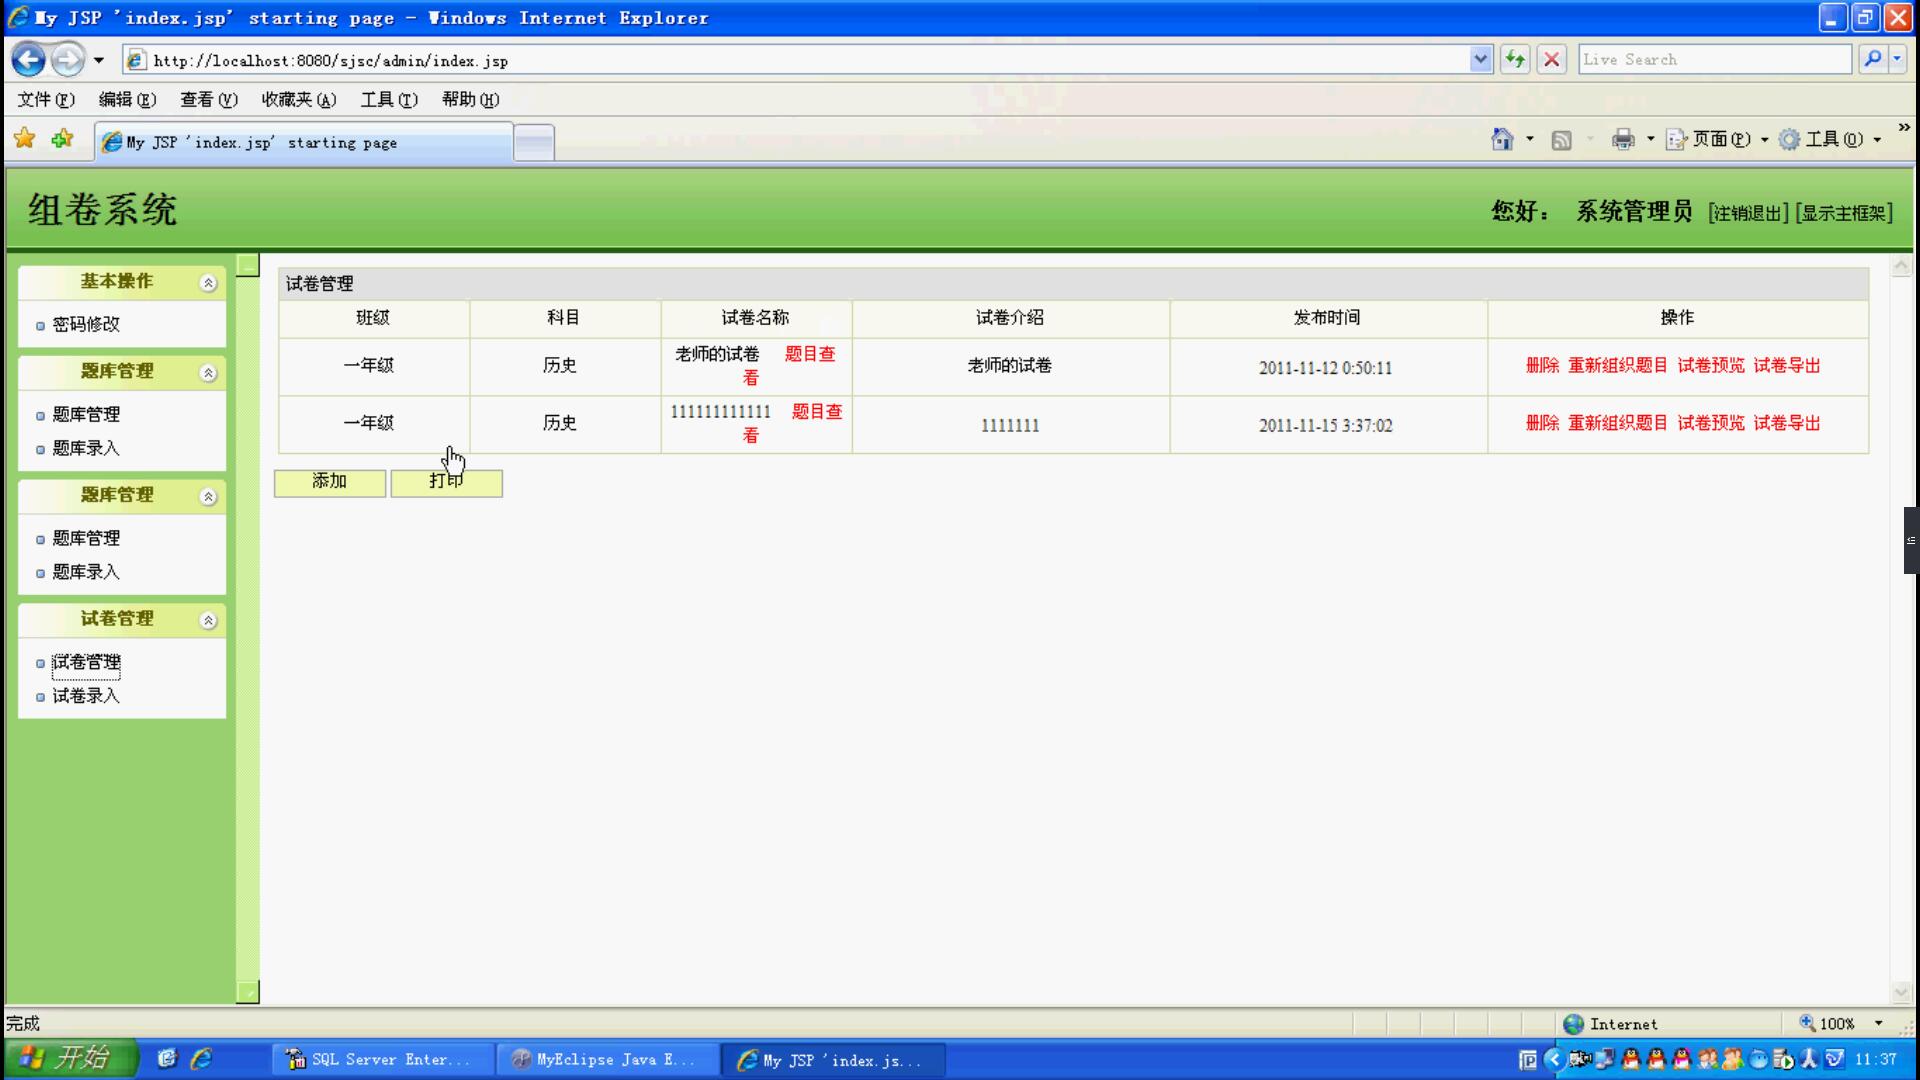Open Favorites Center star icon
This screenshot has width=1920, height=1080.
[x=25, y=139]
